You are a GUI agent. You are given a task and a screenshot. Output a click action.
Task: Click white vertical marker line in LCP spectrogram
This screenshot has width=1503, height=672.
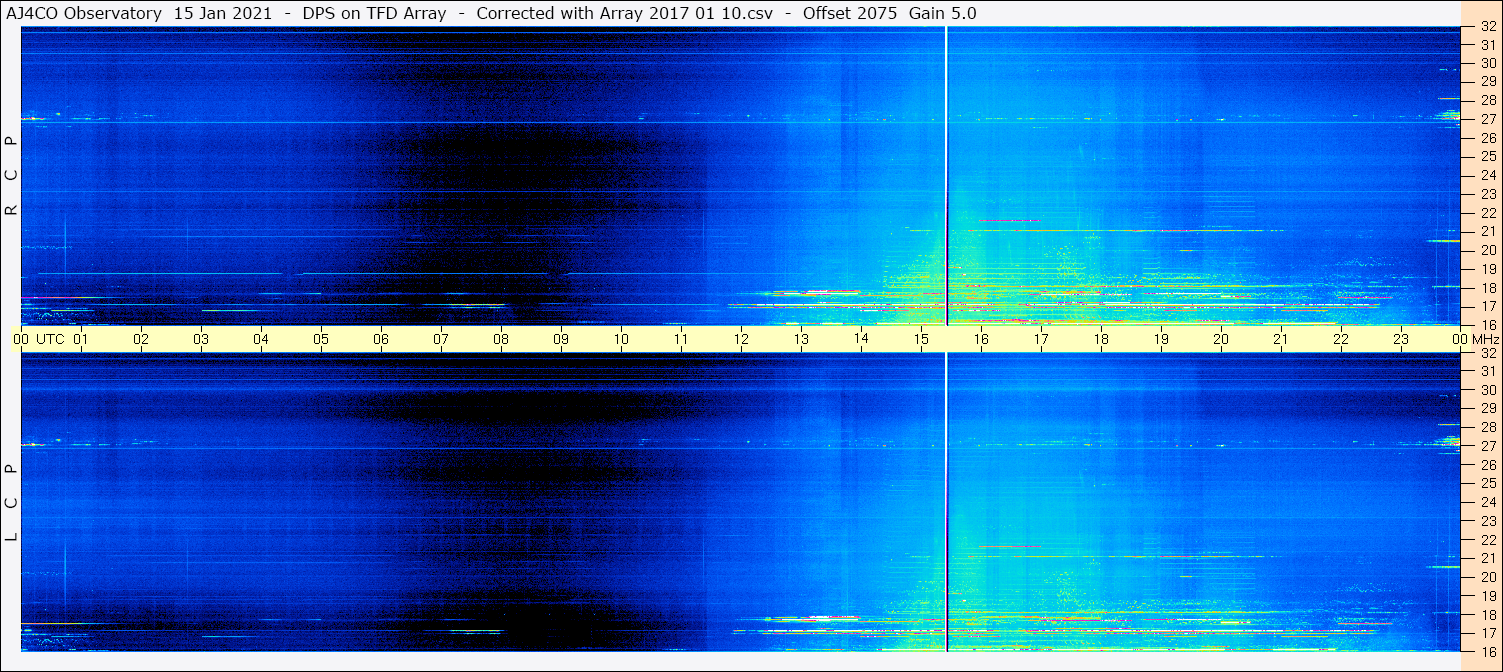tap(946, 502)
